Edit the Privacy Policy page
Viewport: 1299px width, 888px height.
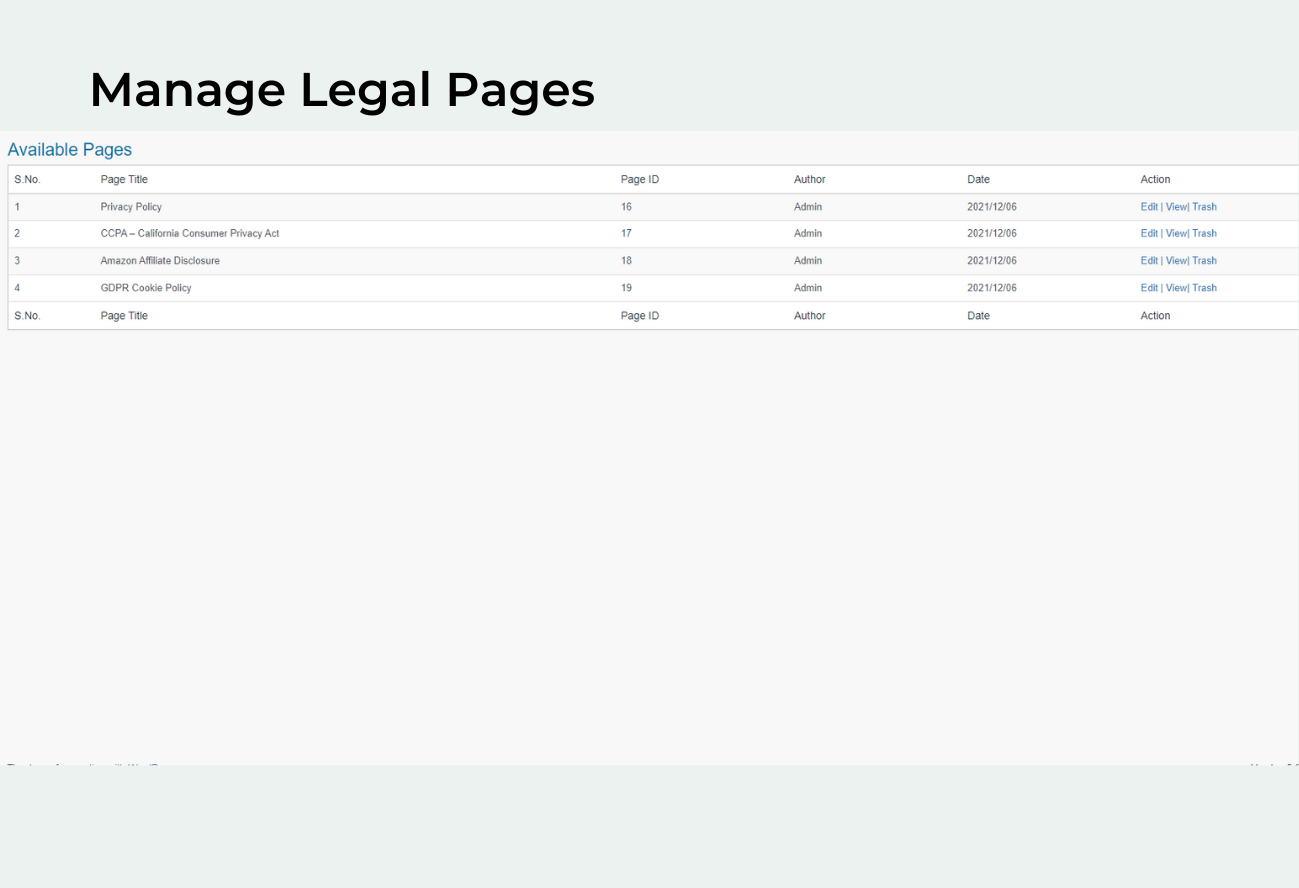(x=1149, y=207)
